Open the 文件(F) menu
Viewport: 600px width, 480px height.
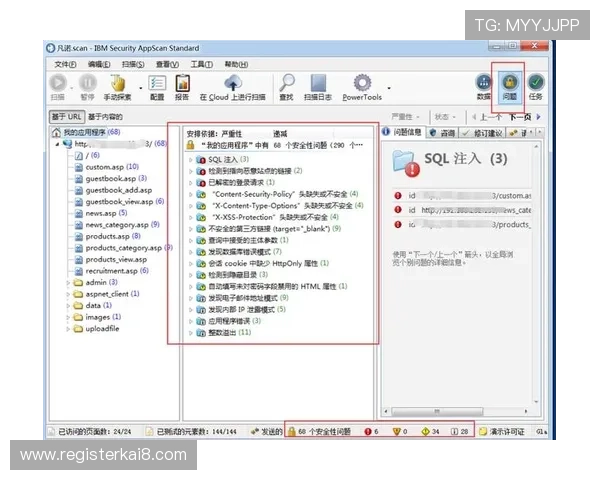point(65,64)
